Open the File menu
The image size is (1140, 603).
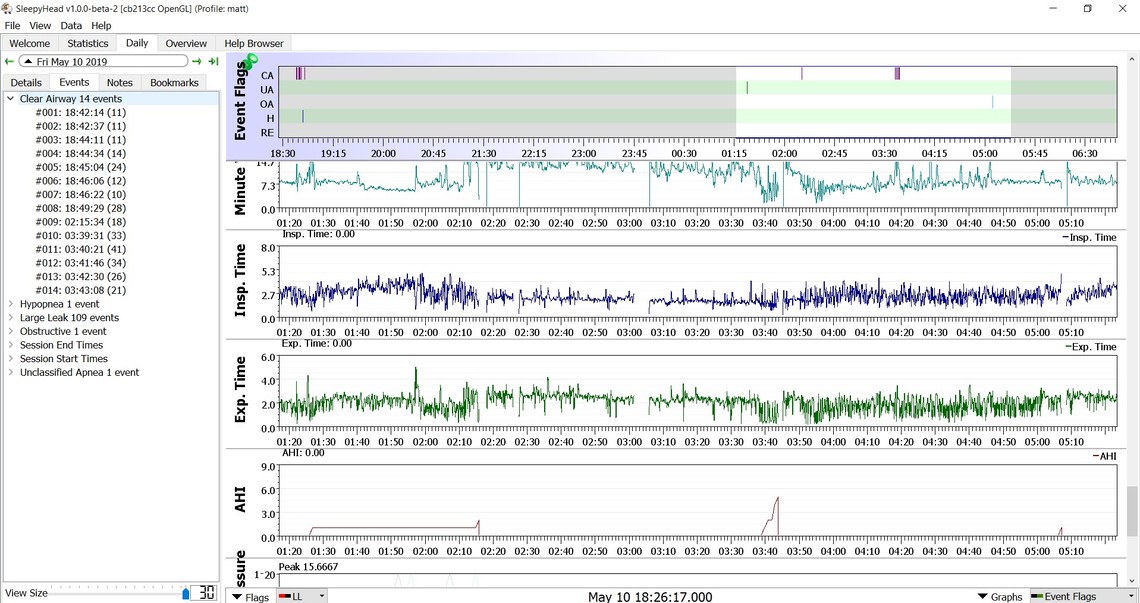coord(12,25)
